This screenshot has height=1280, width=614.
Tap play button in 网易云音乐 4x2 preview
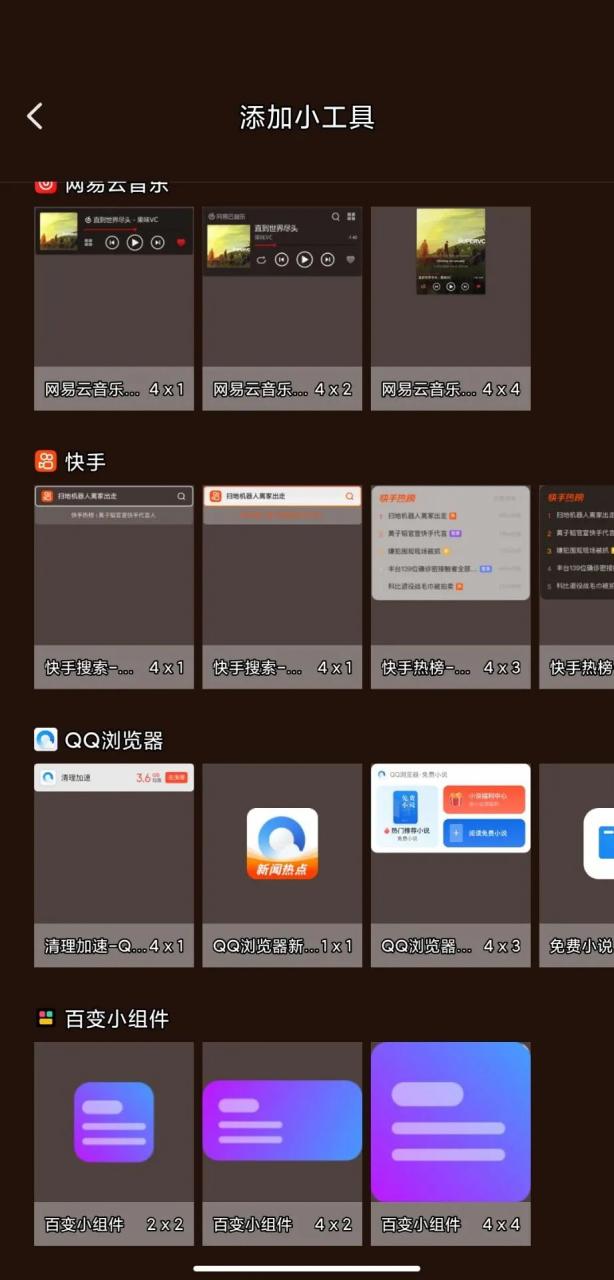pos(305,259)
